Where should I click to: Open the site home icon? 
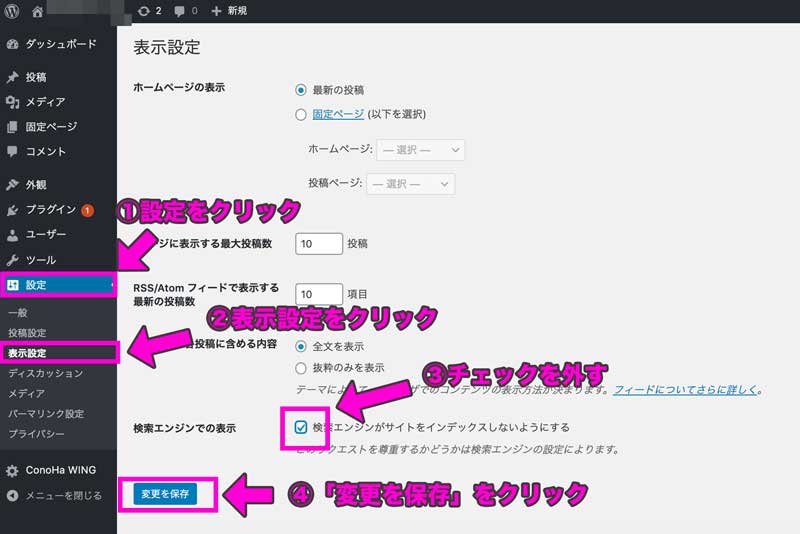click(37, 11)
